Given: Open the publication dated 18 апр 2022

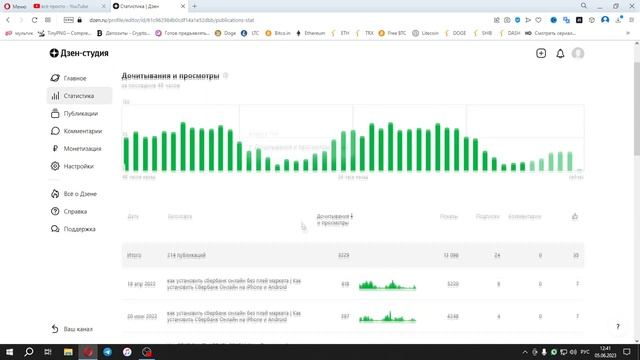Looking at the screenshot, I should [x=234, y=284].
